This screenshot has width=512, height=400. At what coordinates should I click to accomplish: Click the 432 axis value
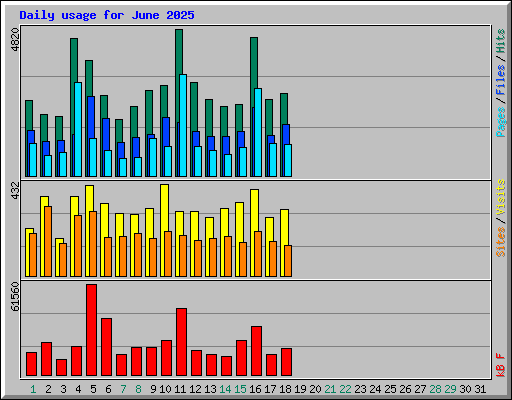15,191
